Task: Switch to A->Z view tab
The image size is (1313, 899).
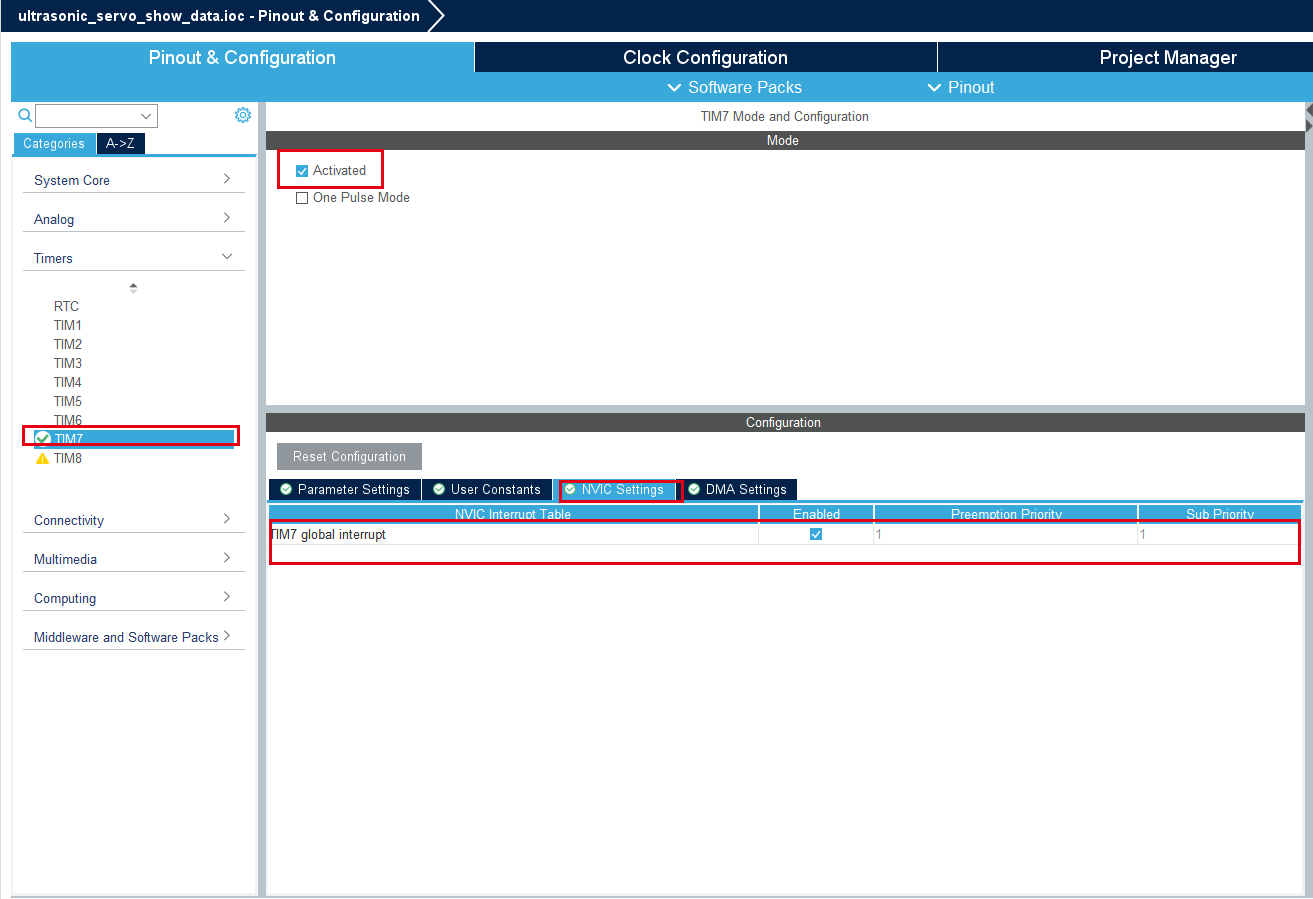Action: (x=120, y=144)
